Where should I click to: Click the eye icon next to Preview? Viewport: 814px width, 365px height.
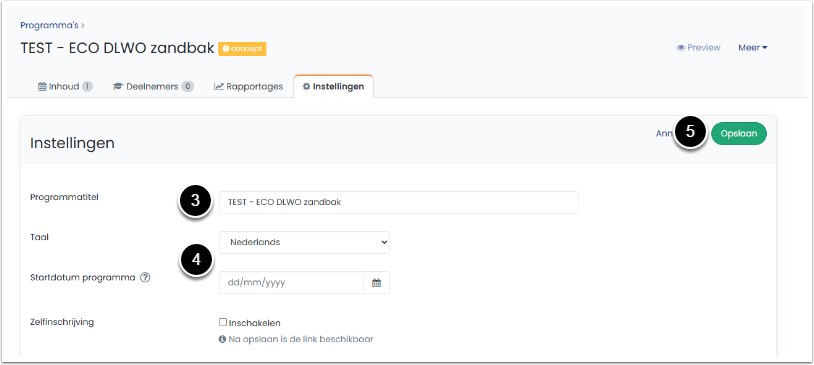[x=681, y=48]
